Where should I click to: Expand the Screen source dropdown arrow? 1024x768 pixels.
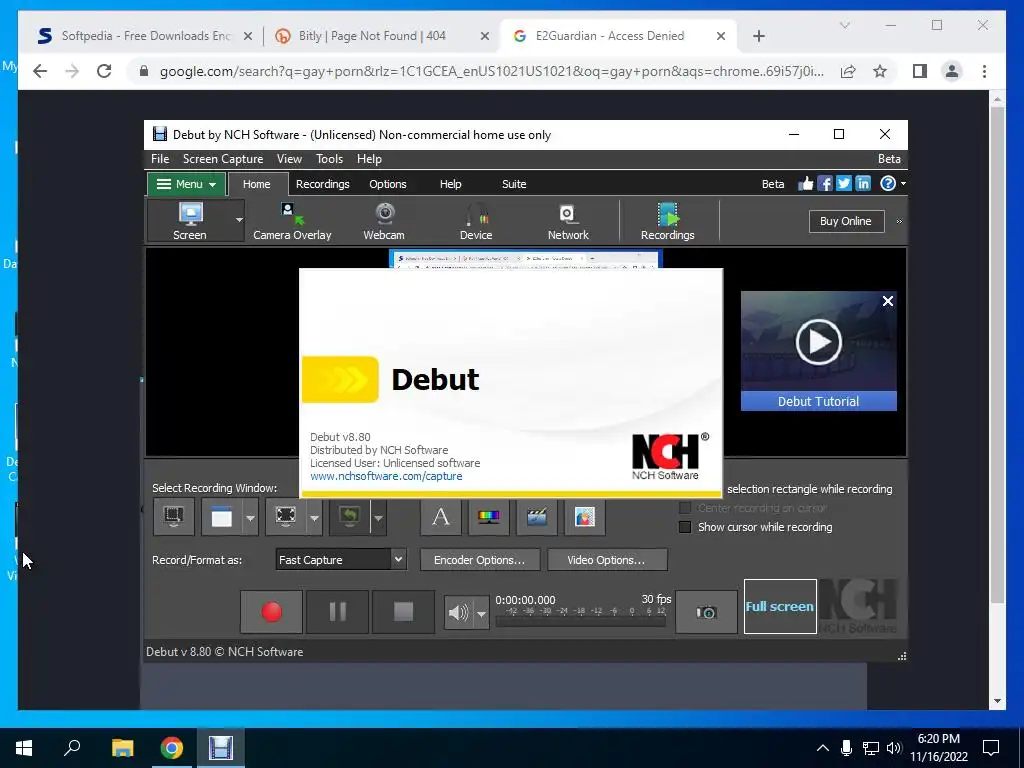(x=239, y=220)
